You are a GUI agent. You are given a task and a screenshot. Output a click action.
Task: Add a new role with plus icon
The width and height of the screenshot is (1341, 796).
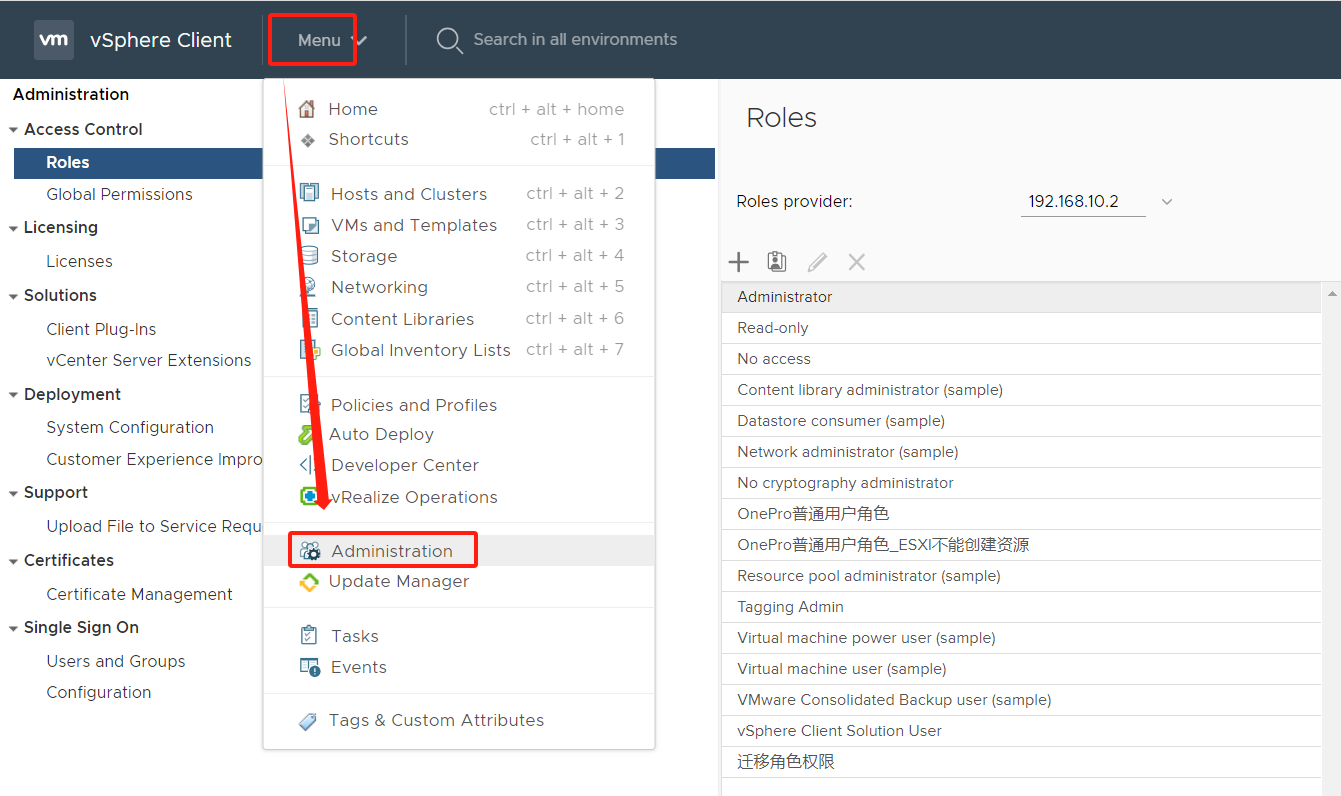coord(738,262)
